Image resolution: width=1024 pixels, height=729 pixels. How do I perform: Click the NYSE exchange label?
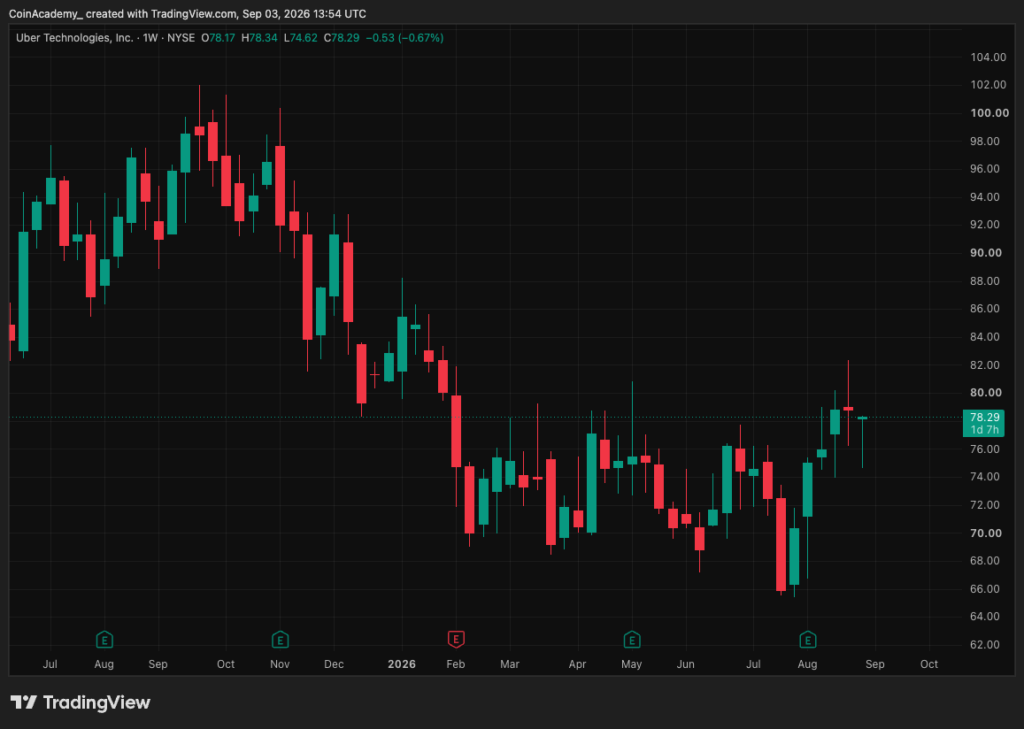(181, 38)
